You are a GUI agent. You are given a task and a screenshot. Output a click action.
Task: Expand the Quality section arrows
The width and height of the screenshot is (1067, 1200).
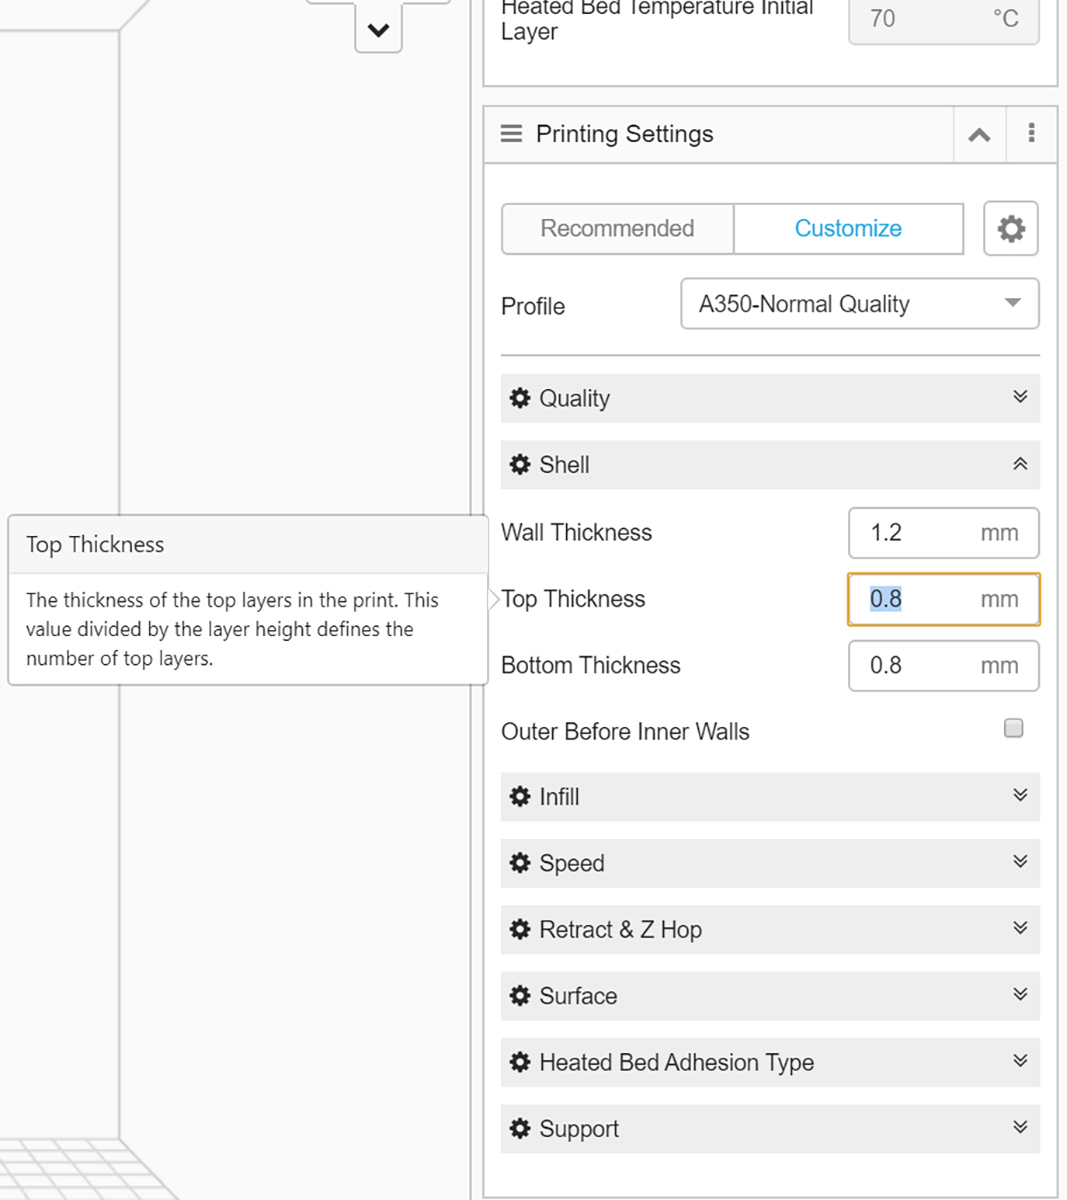tap(1020, 397)
